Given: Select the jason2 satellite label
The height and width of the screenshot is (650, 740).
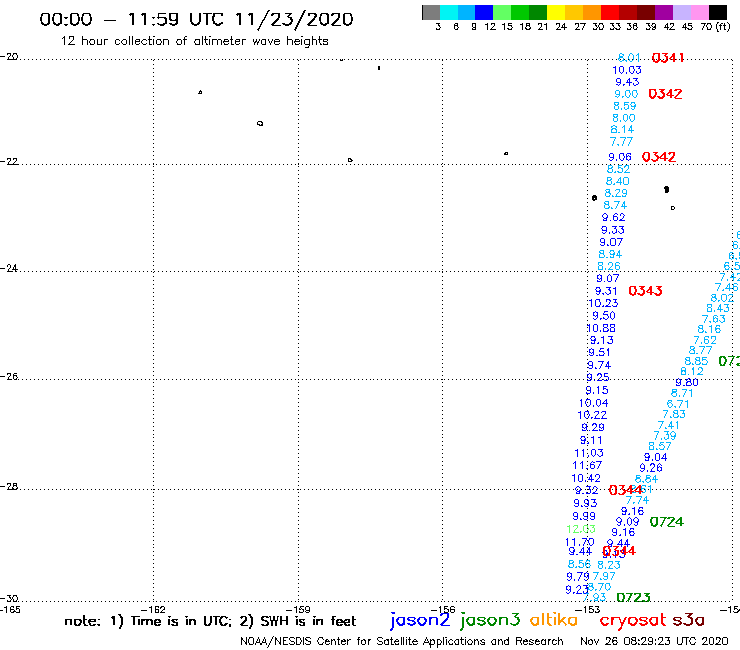Looking at the screenshot, I should point(420,620).
